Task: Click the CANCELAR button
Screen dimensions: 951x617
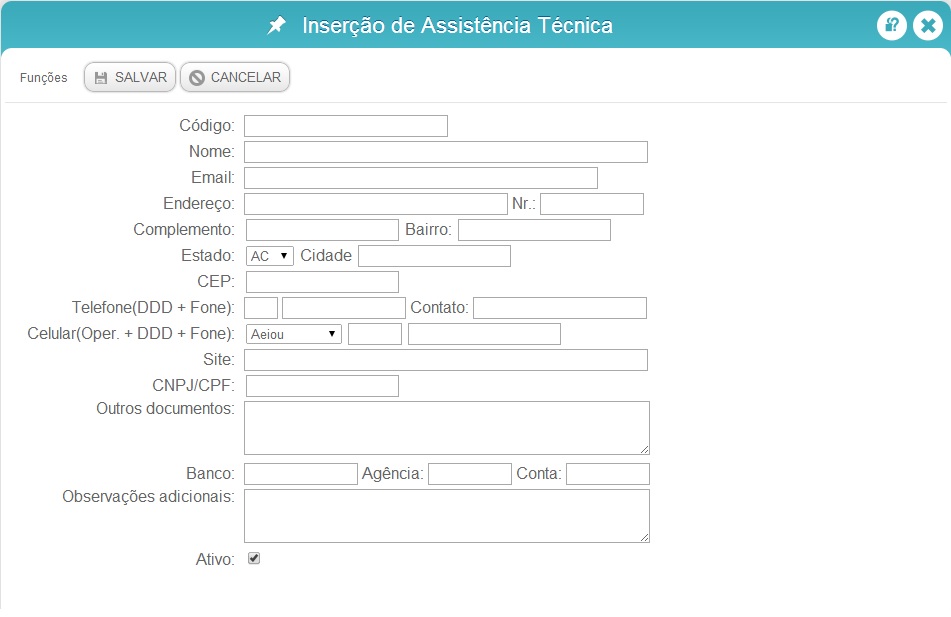Action: (235, 77)
